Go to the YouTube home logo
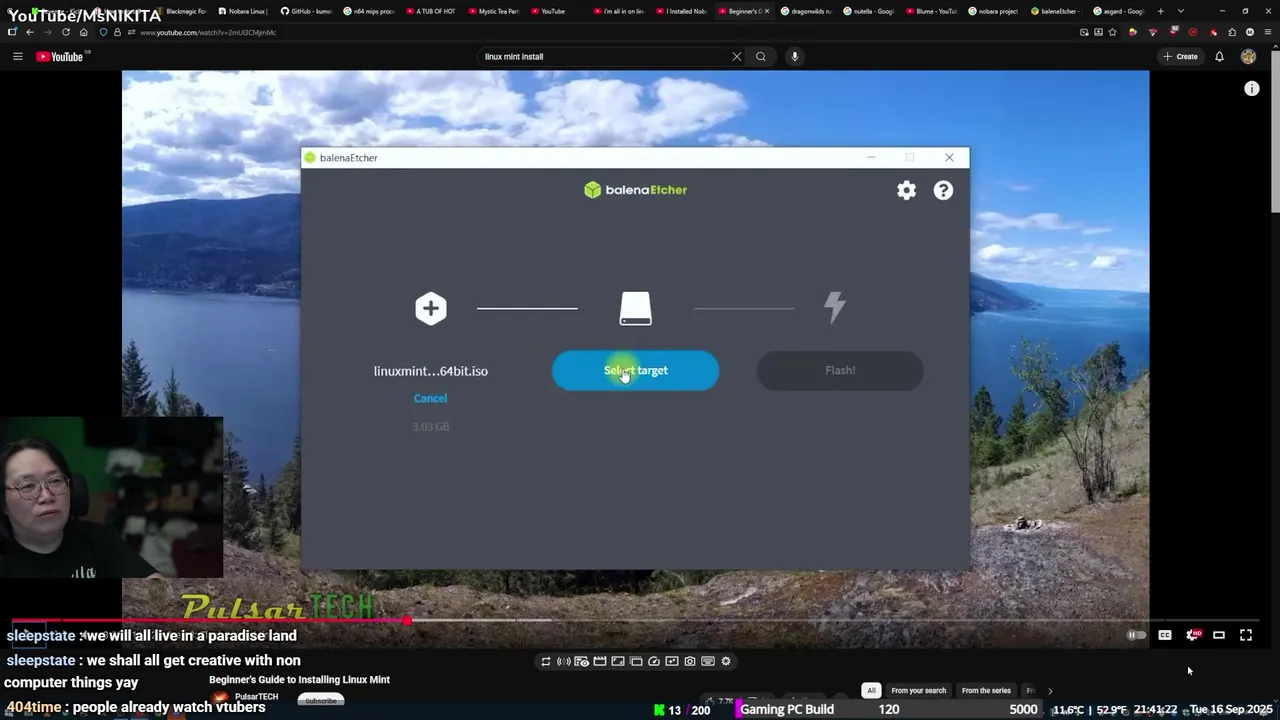 click(60, 57)
